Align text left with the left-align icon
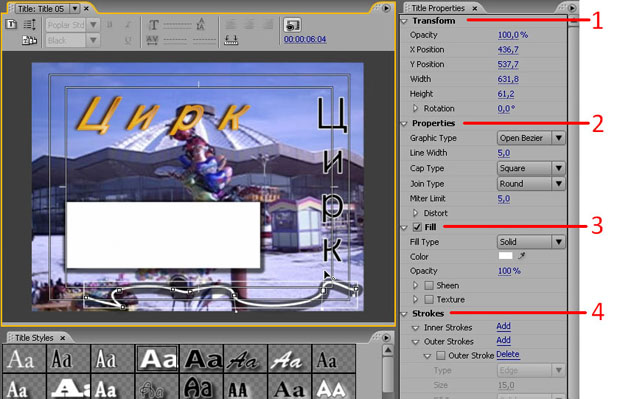 231,25
